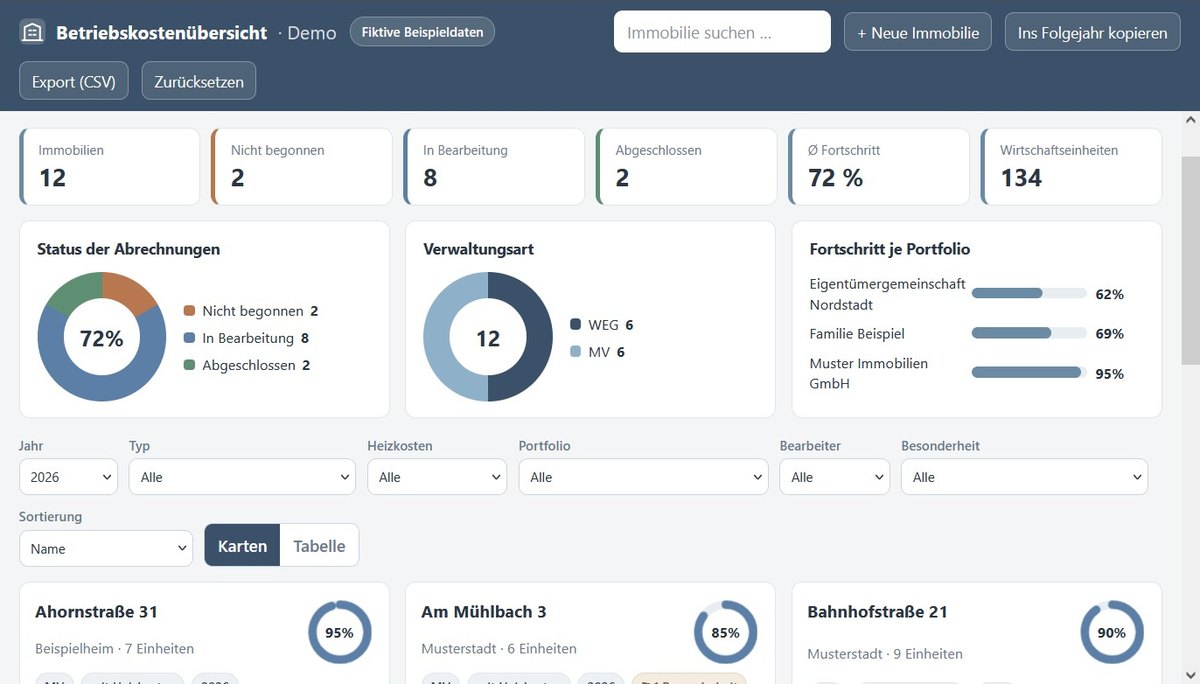1200x684 pixels.
Task: Click the dark WEG legend swatch
Action: 576,325
